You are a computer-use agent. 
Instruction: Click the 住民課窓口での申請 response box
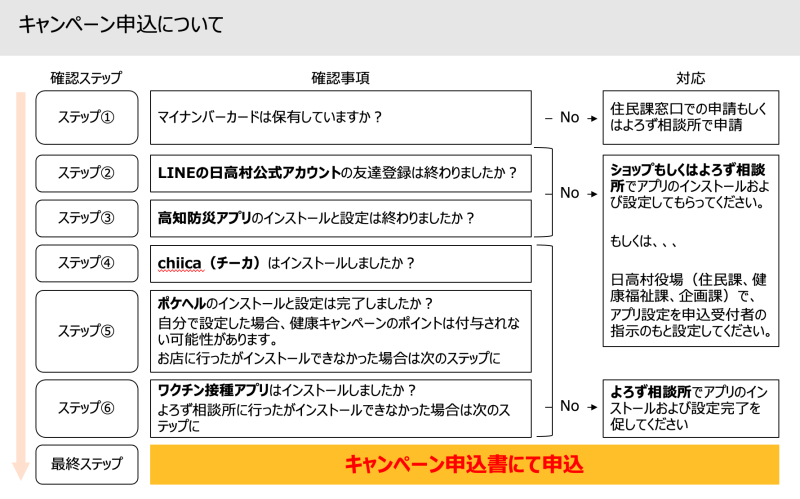pyautogui.click(x=692, y=117)
